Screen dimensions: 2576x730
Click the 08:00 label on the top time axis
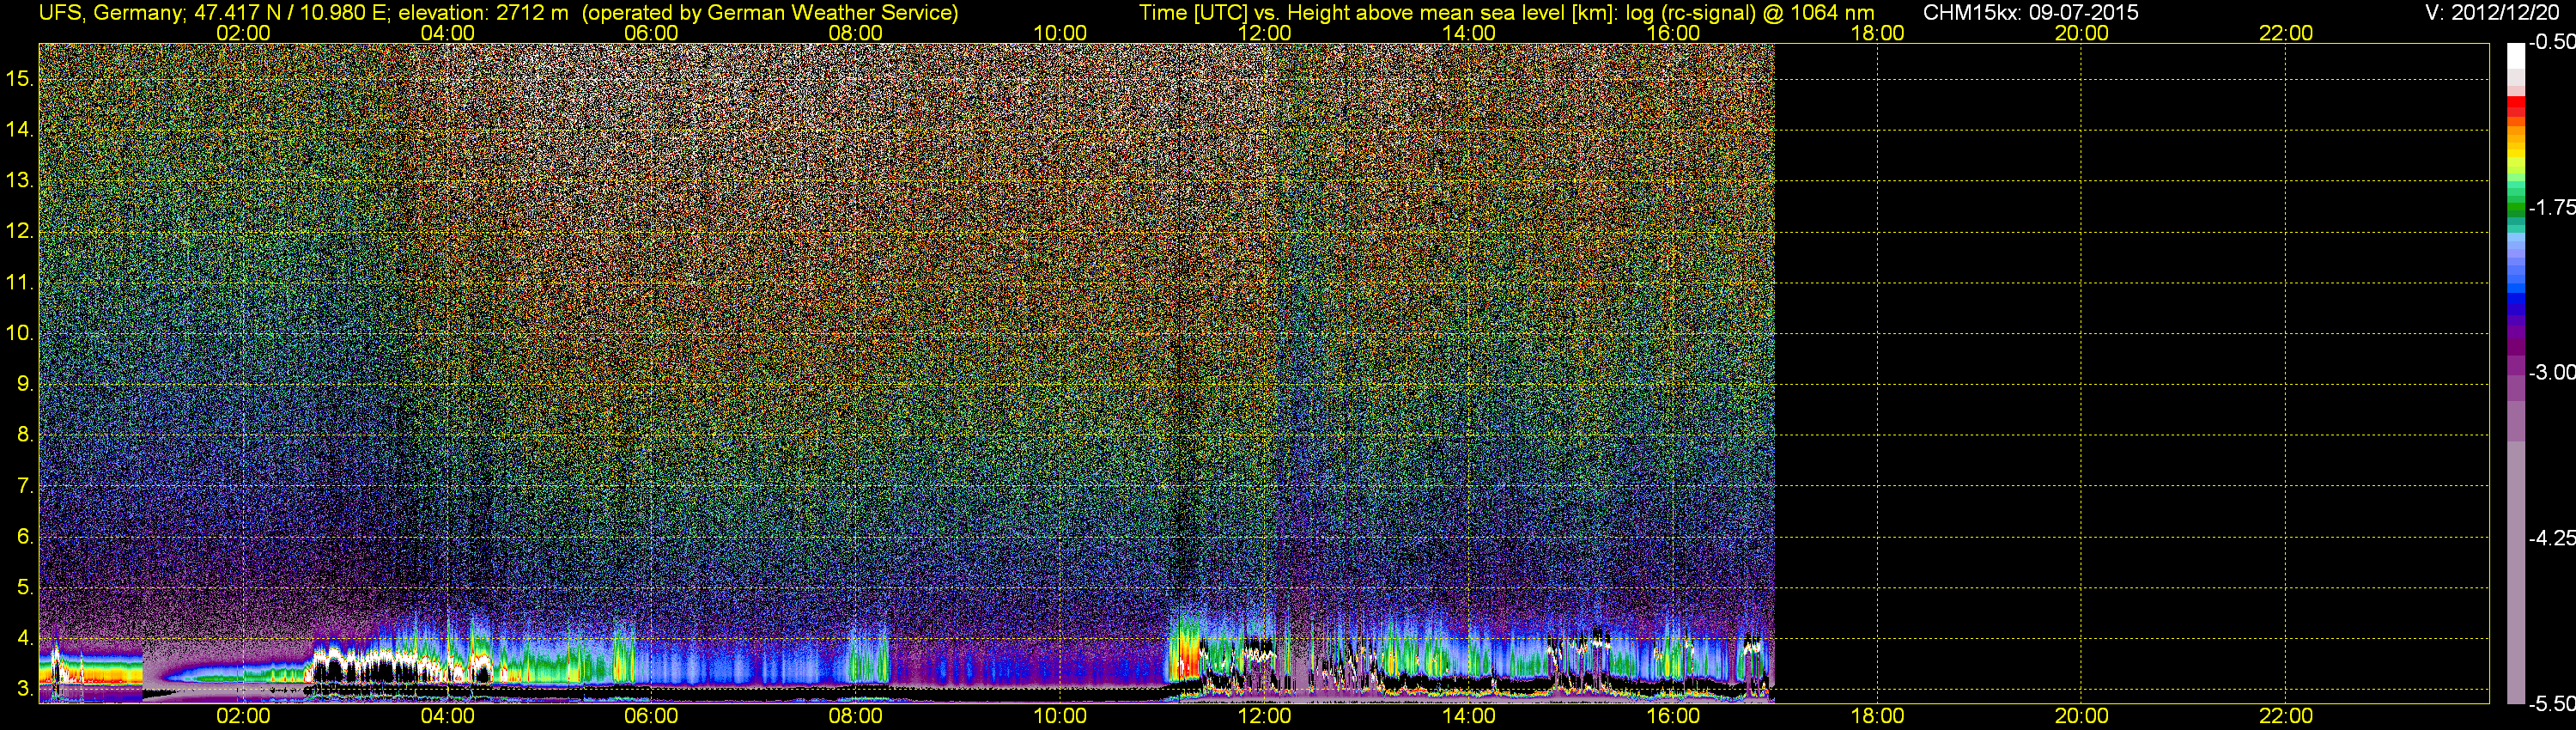pos(856,33)
